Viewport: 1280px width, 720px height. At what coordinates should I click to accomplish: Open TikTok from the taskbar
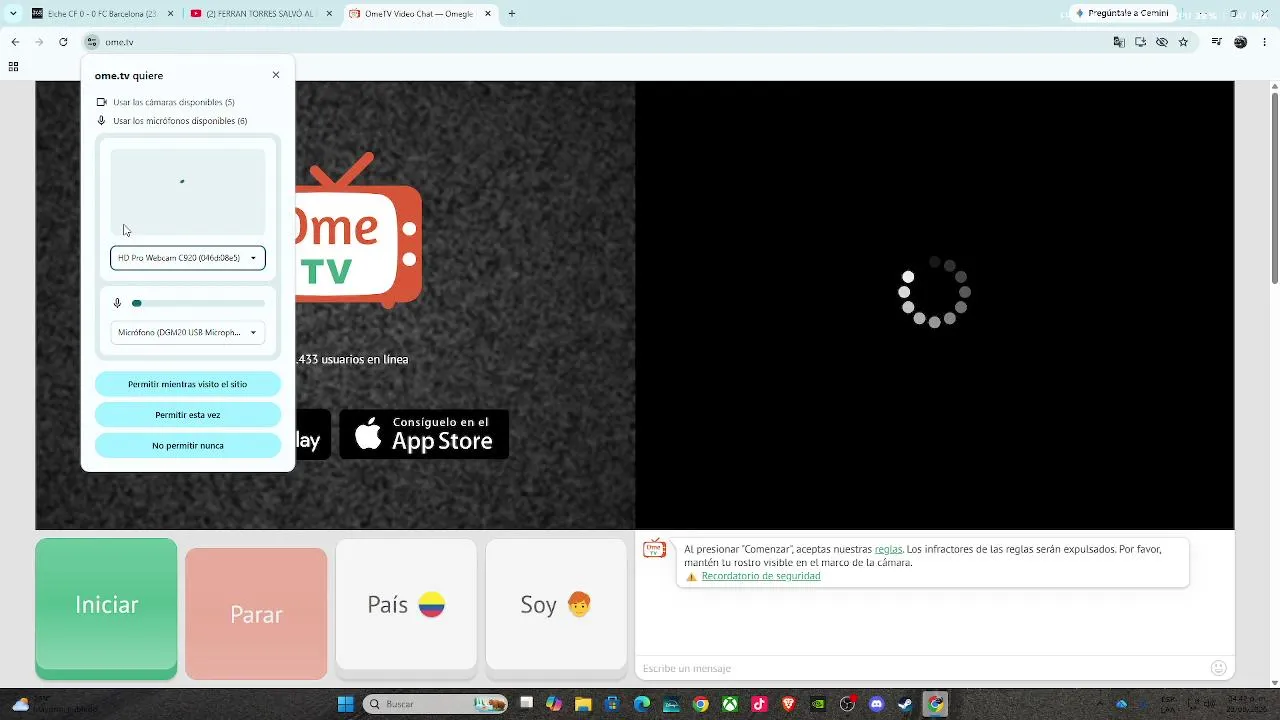[x=759, y=704]
